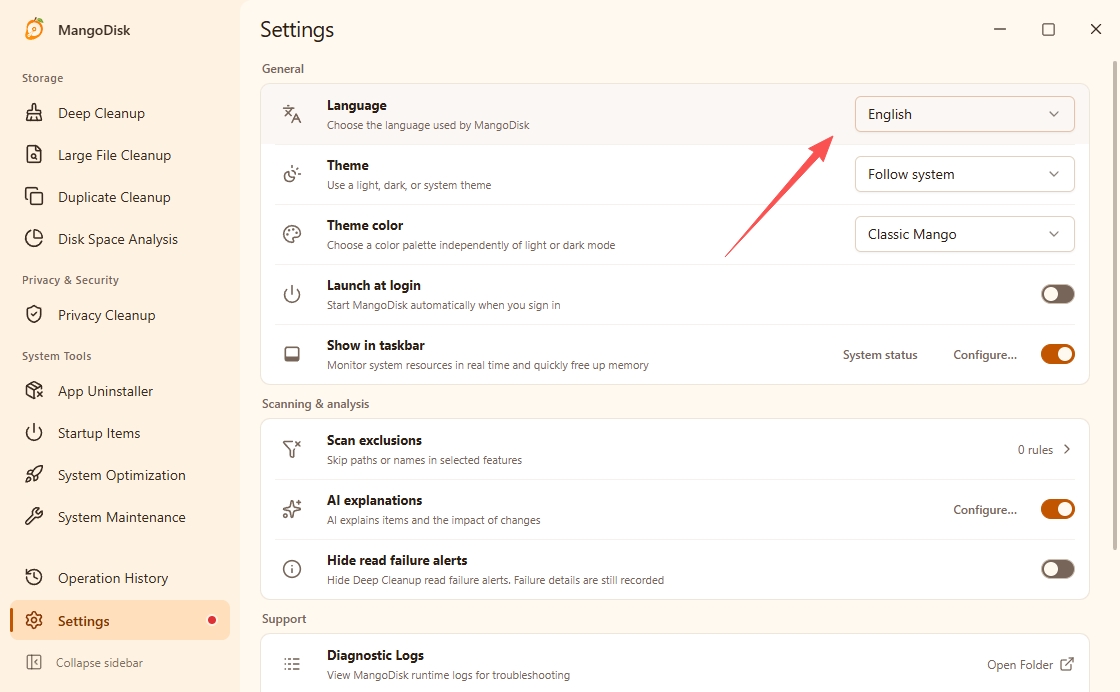The width and height of the screenshot is (1120, 692).
Task: Open Deep Cleanup from the sidebar
Action: [120, 113]
